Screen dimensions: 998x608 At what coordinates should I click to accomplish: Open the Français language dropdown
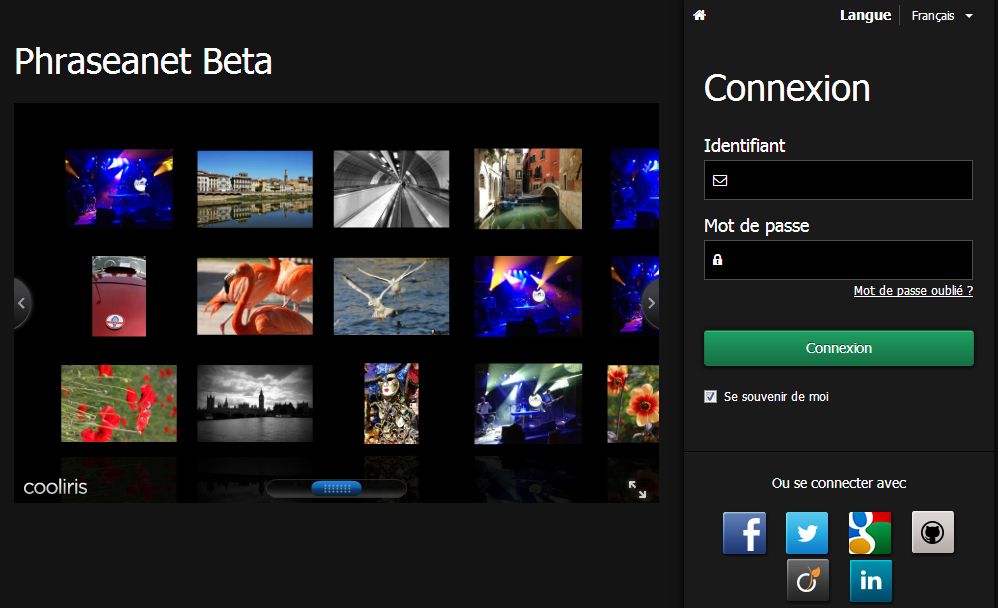(x=942, y=16)
